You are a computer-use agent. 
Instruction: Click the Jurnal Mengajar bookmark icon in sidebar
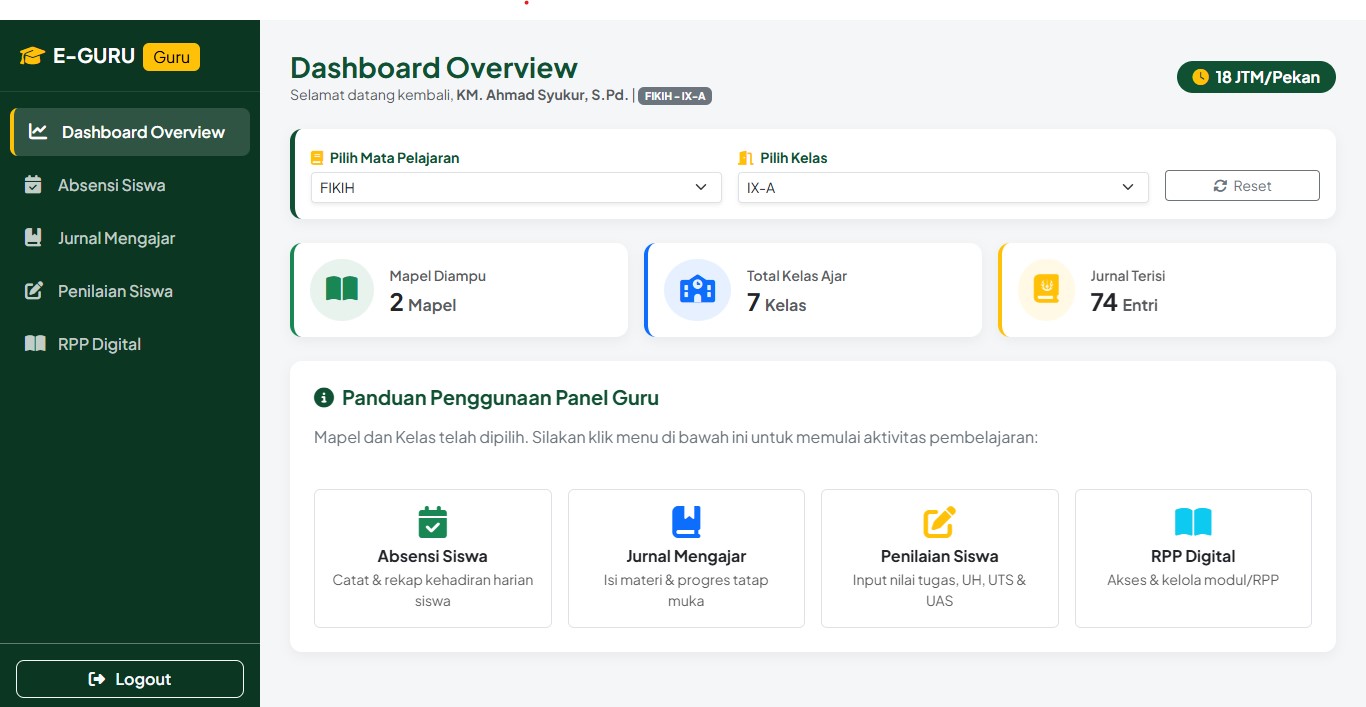pos(34,238)
